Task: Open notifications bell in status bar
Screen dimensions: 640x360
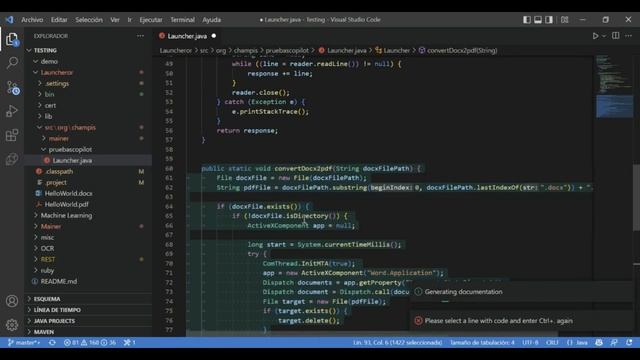Action: click(x=629, y=342)
